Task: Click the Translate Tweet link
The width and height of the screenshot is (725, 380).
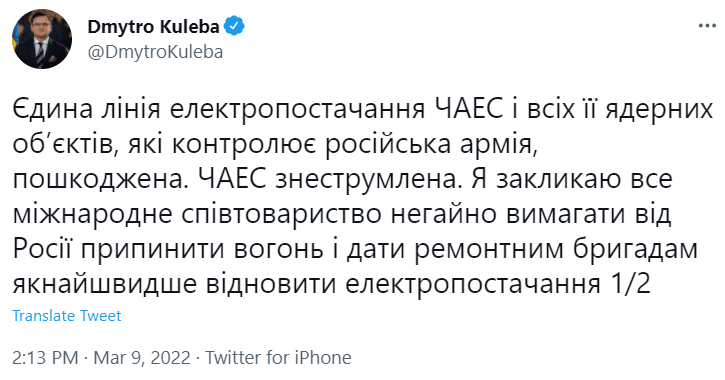Action: pyautogui.click(x=67, y=316)
